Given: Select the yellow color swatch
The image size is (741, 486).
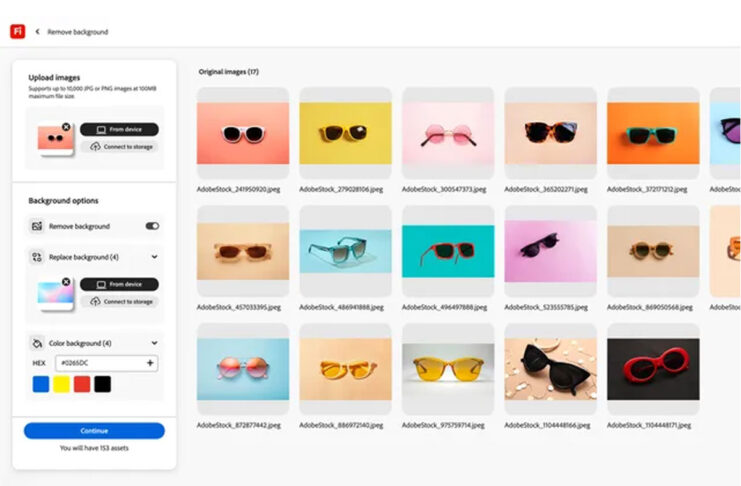Looking at the screenshot, I should 61,384.
